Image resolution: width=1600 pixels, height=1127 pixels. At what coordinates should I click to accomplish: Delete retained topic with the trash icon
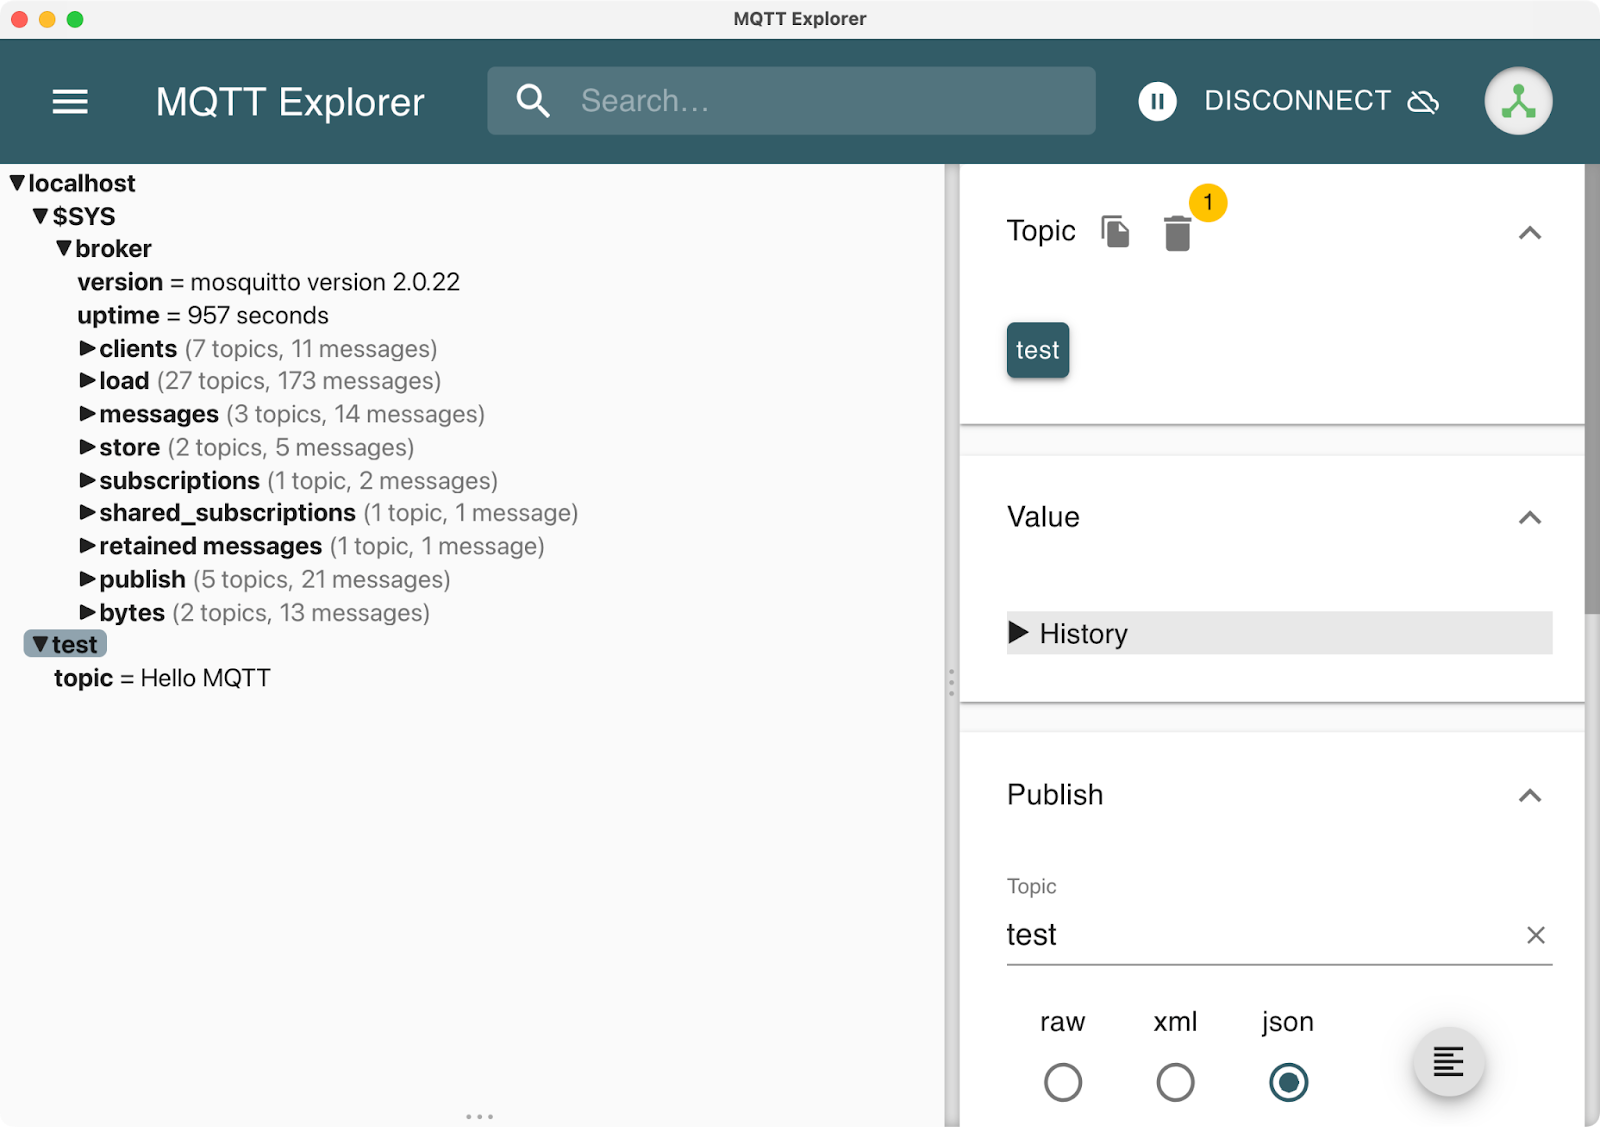1178,233
